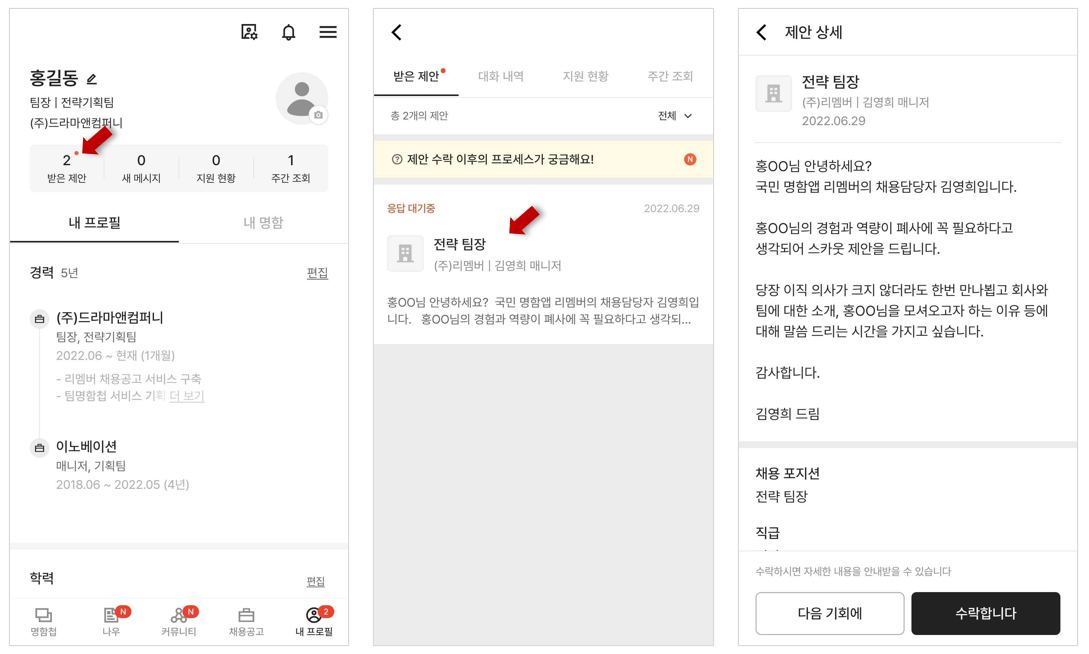Open 새 메시지 count in stats bar

pyautogui.click(x=141, y=168)
